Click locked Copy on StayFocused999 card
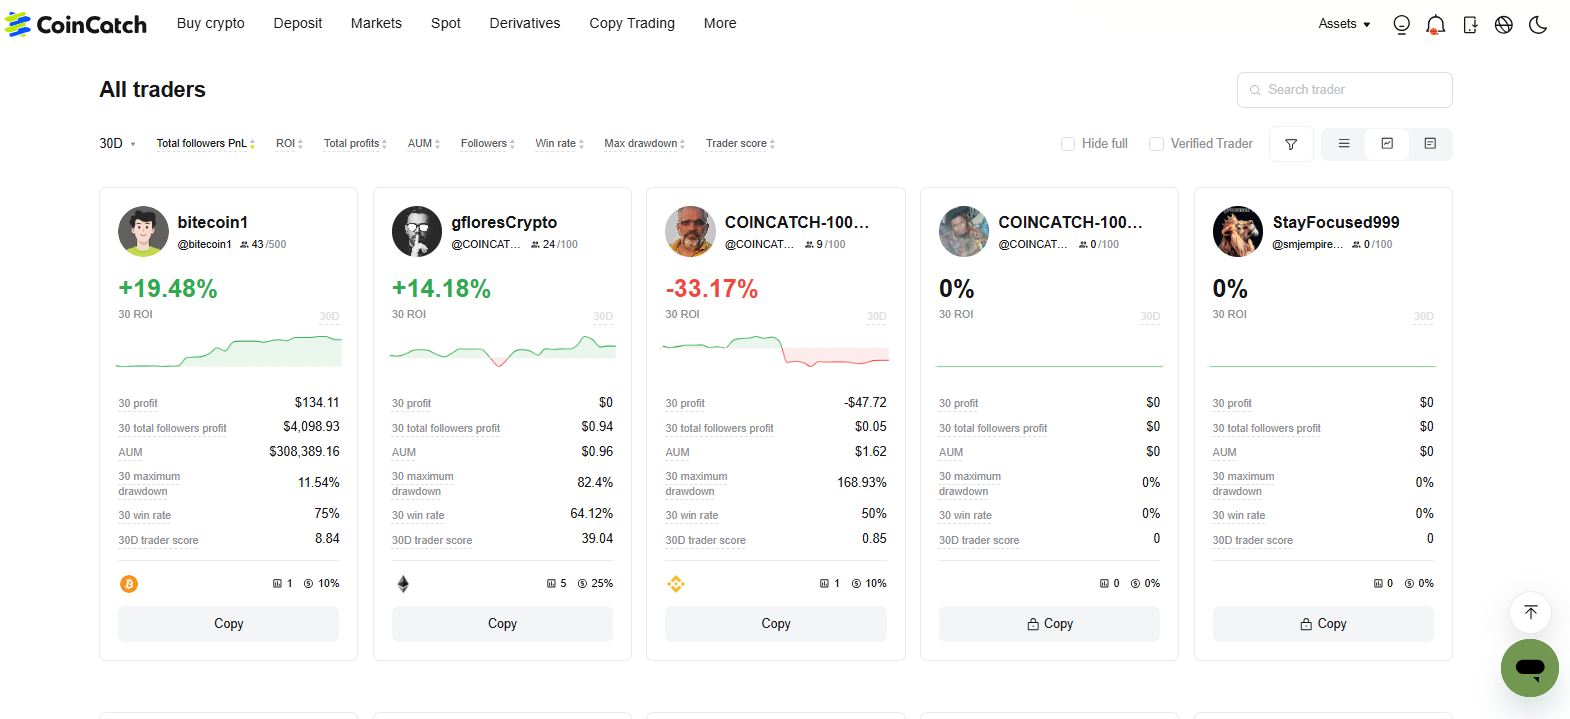 click(1323, 624)
